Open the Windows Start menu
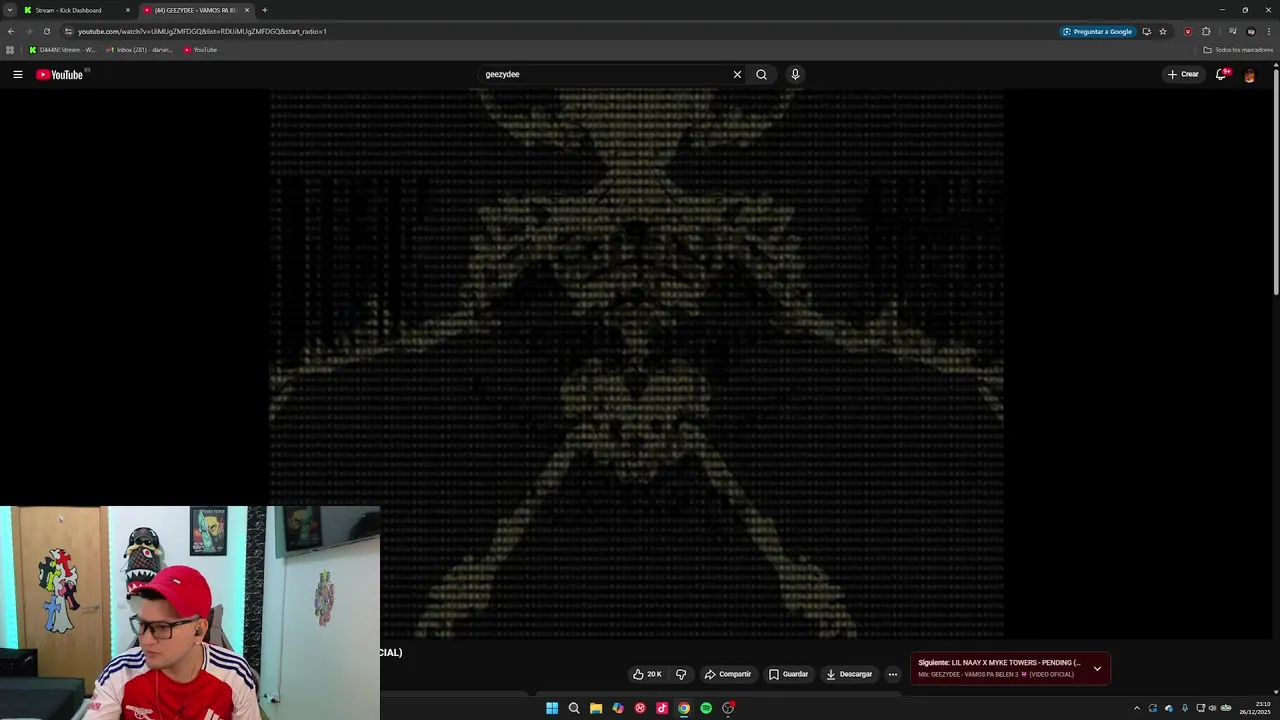Image resolution: width=1280 pixels, height=720 pixels. pos(552,708)
